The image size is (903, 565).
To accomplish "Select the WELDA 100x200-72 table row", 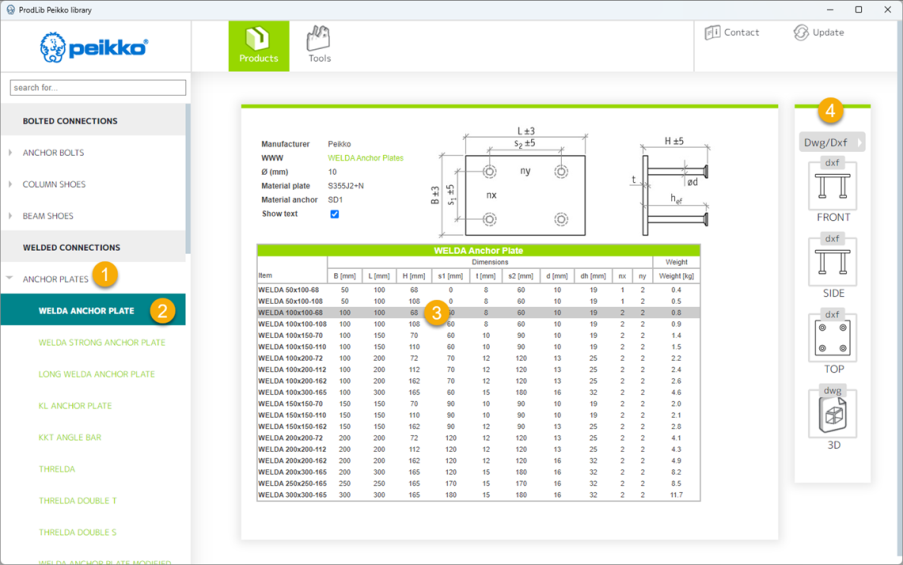I will tap(290, 358).
